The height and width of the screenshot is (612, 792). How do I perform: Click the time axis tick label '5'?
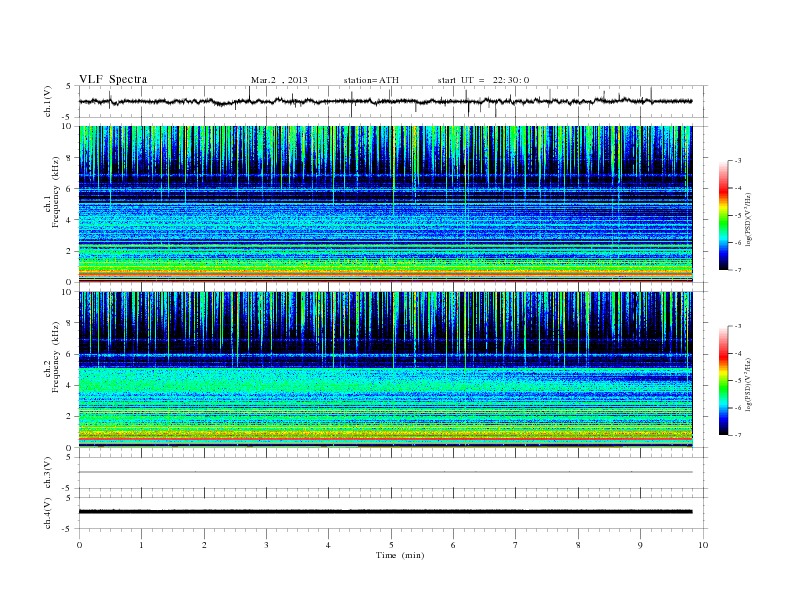click(391, 545)
